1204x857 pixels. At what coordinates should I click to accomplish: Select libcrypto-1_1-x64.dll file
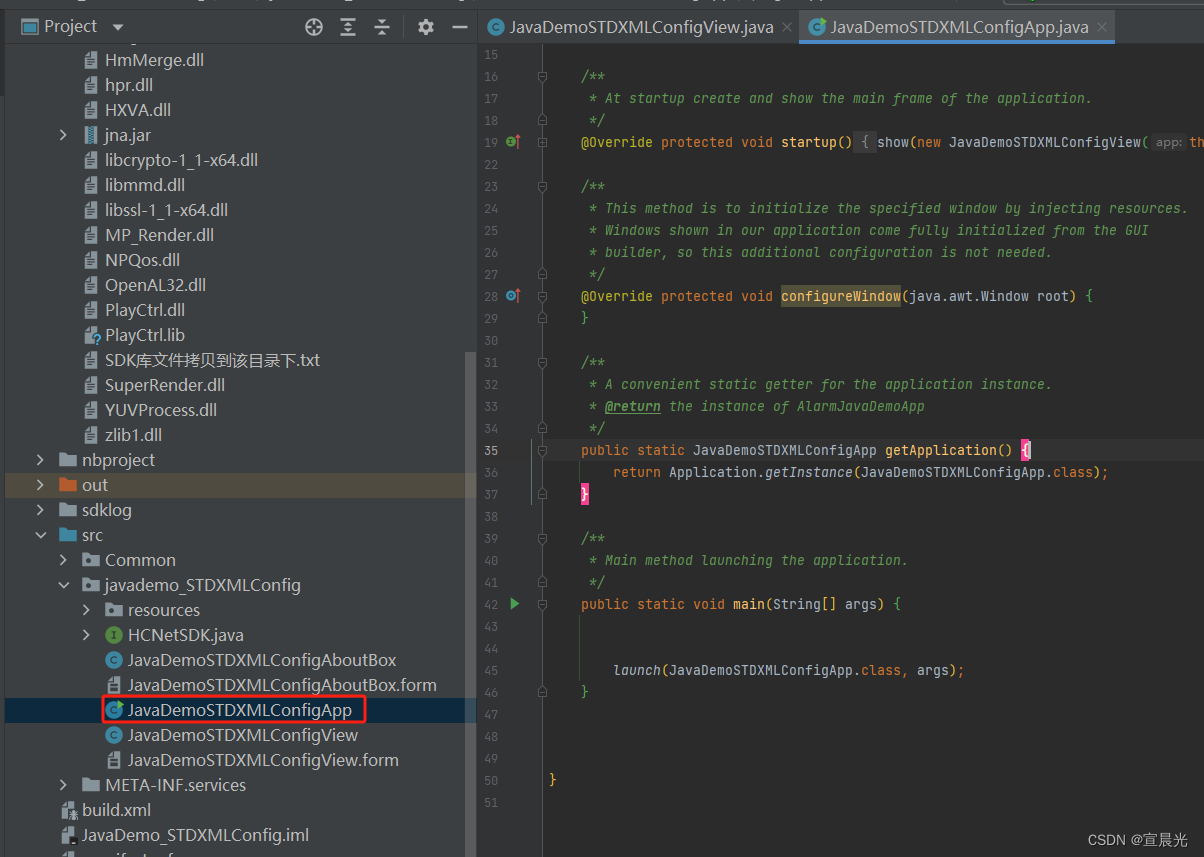[x=182, y=160]
